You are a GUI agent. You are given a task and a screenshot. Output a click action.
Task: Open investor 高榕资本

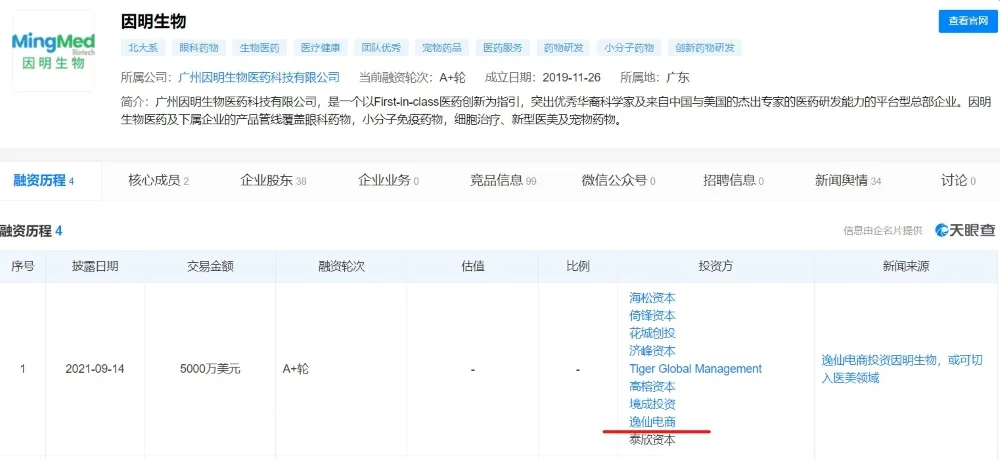pos(652,386)
